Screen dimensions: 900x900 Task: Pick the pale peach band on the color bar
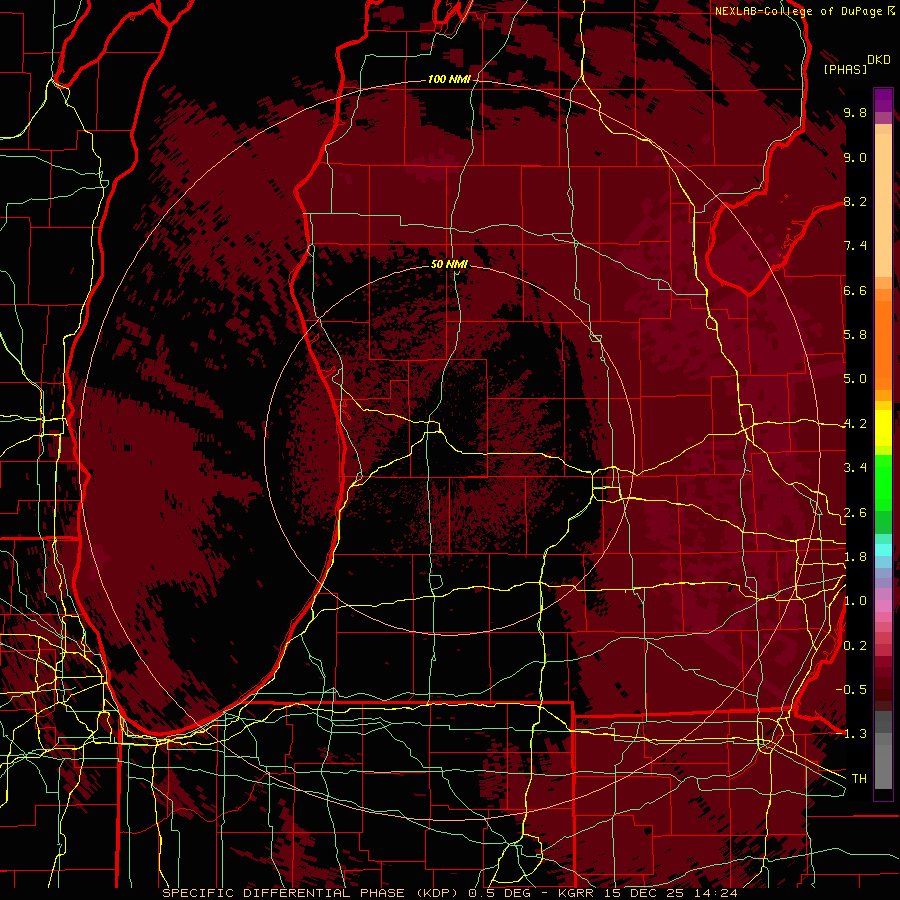pyautogui.click(x=883, y=207)
